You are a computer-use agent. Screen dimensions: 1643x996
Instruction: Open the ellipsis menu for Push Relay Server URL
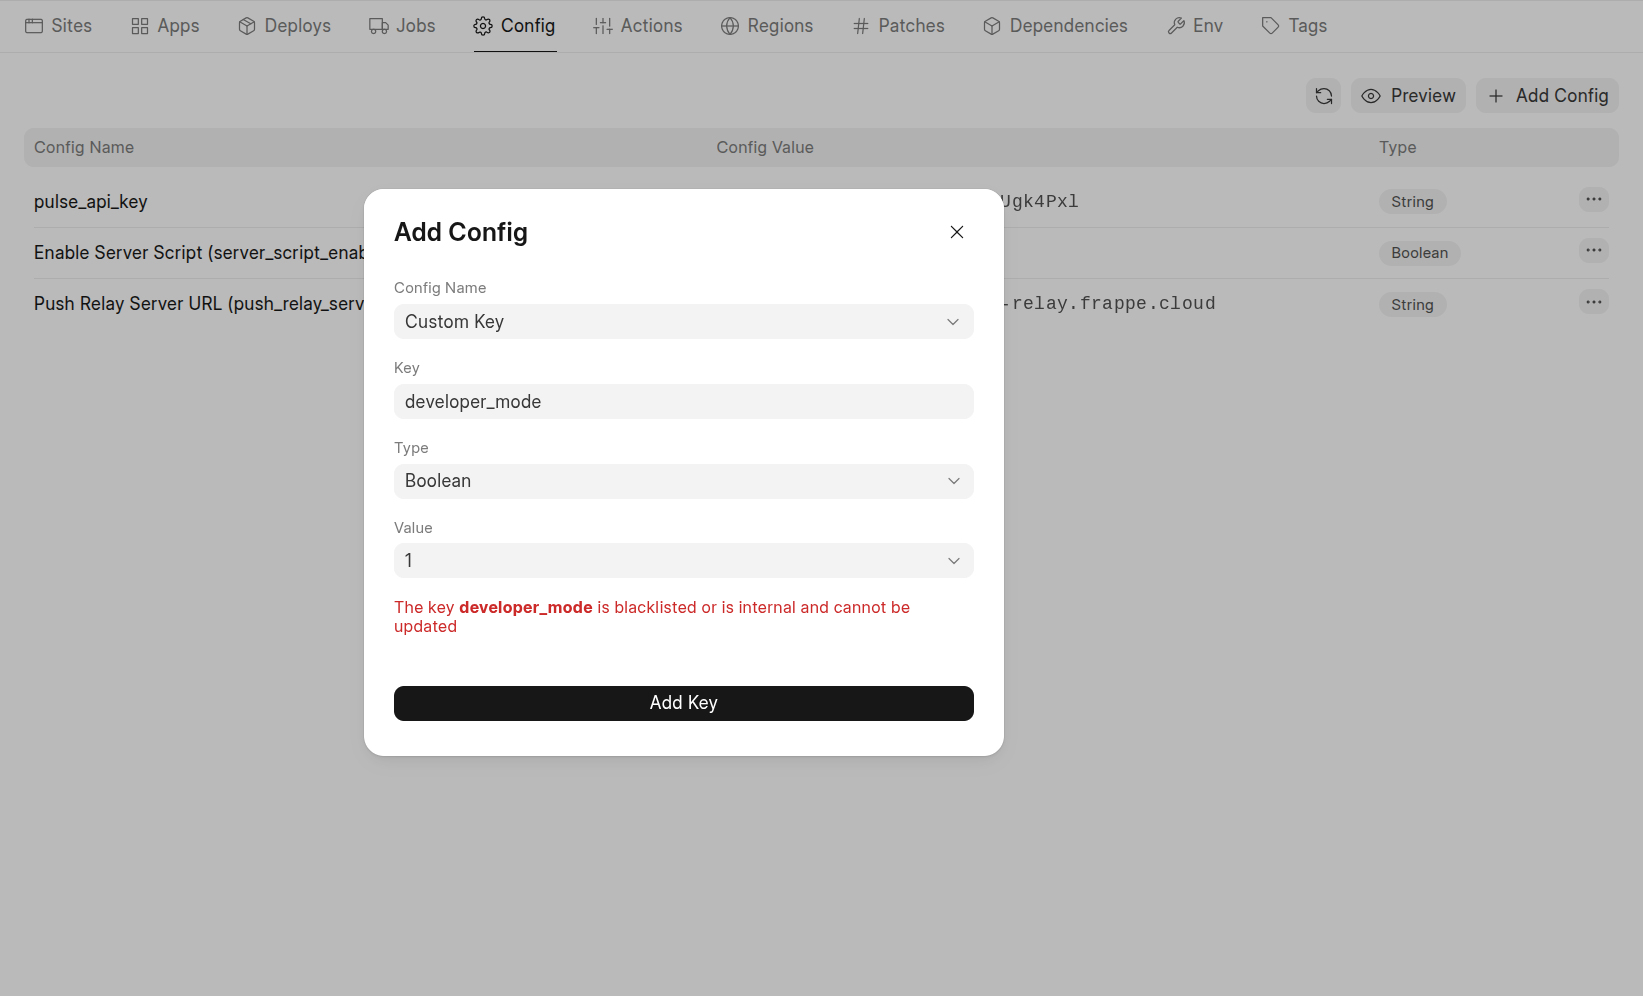click(1593, 301)
